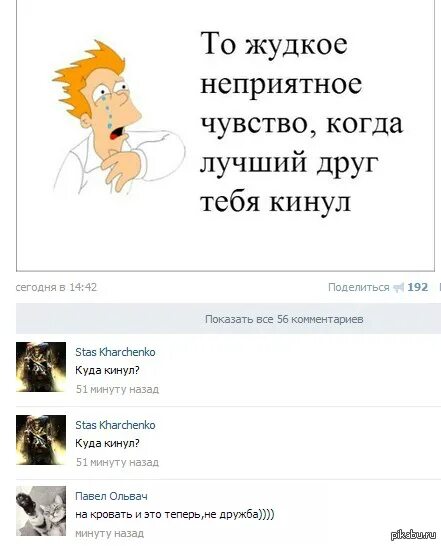Open Stas Kharchenko's avatar on the second comment
The height and width of the screenshot is (546, 441).
pos(41,440)
